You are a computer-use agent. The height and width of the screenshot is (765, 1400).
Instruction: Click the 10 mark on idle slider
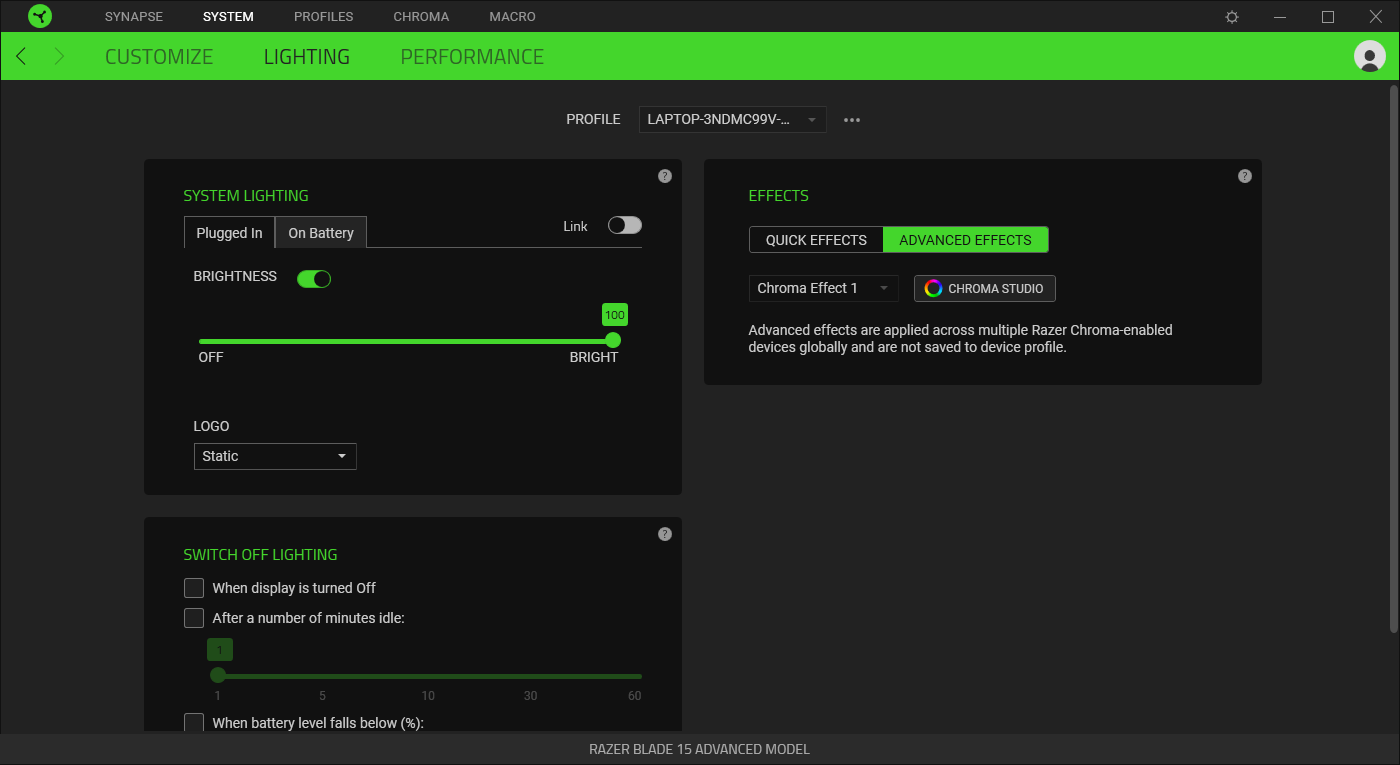click(428, 696)
